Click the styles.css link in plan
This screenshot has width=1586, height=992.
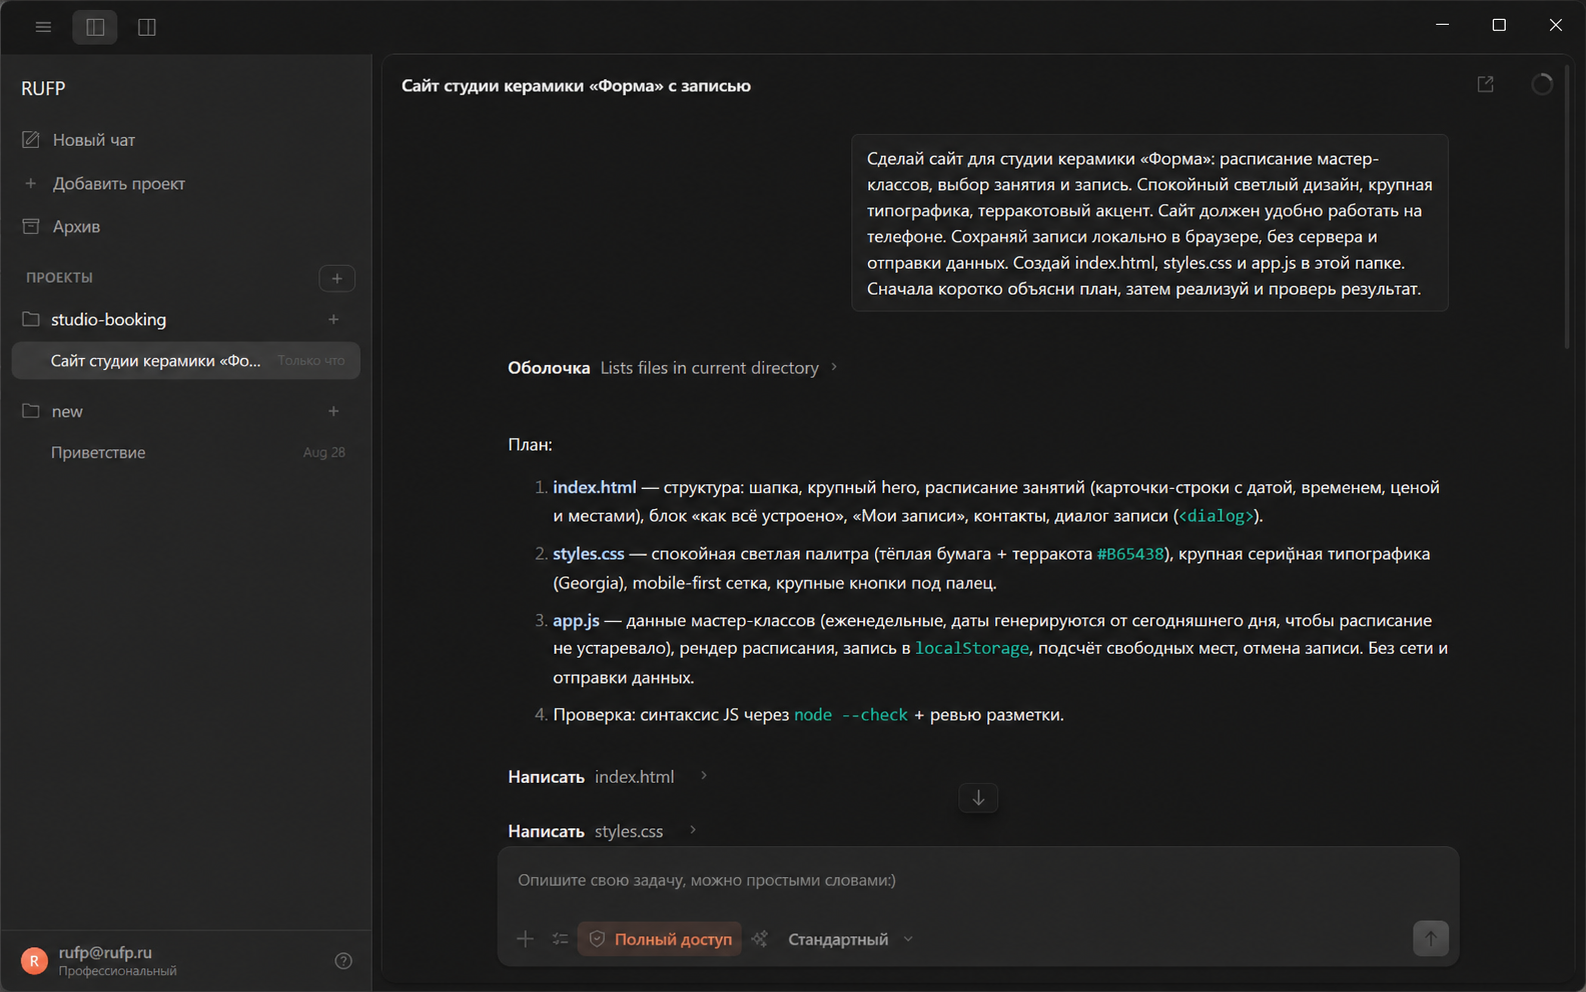point(588,554)
